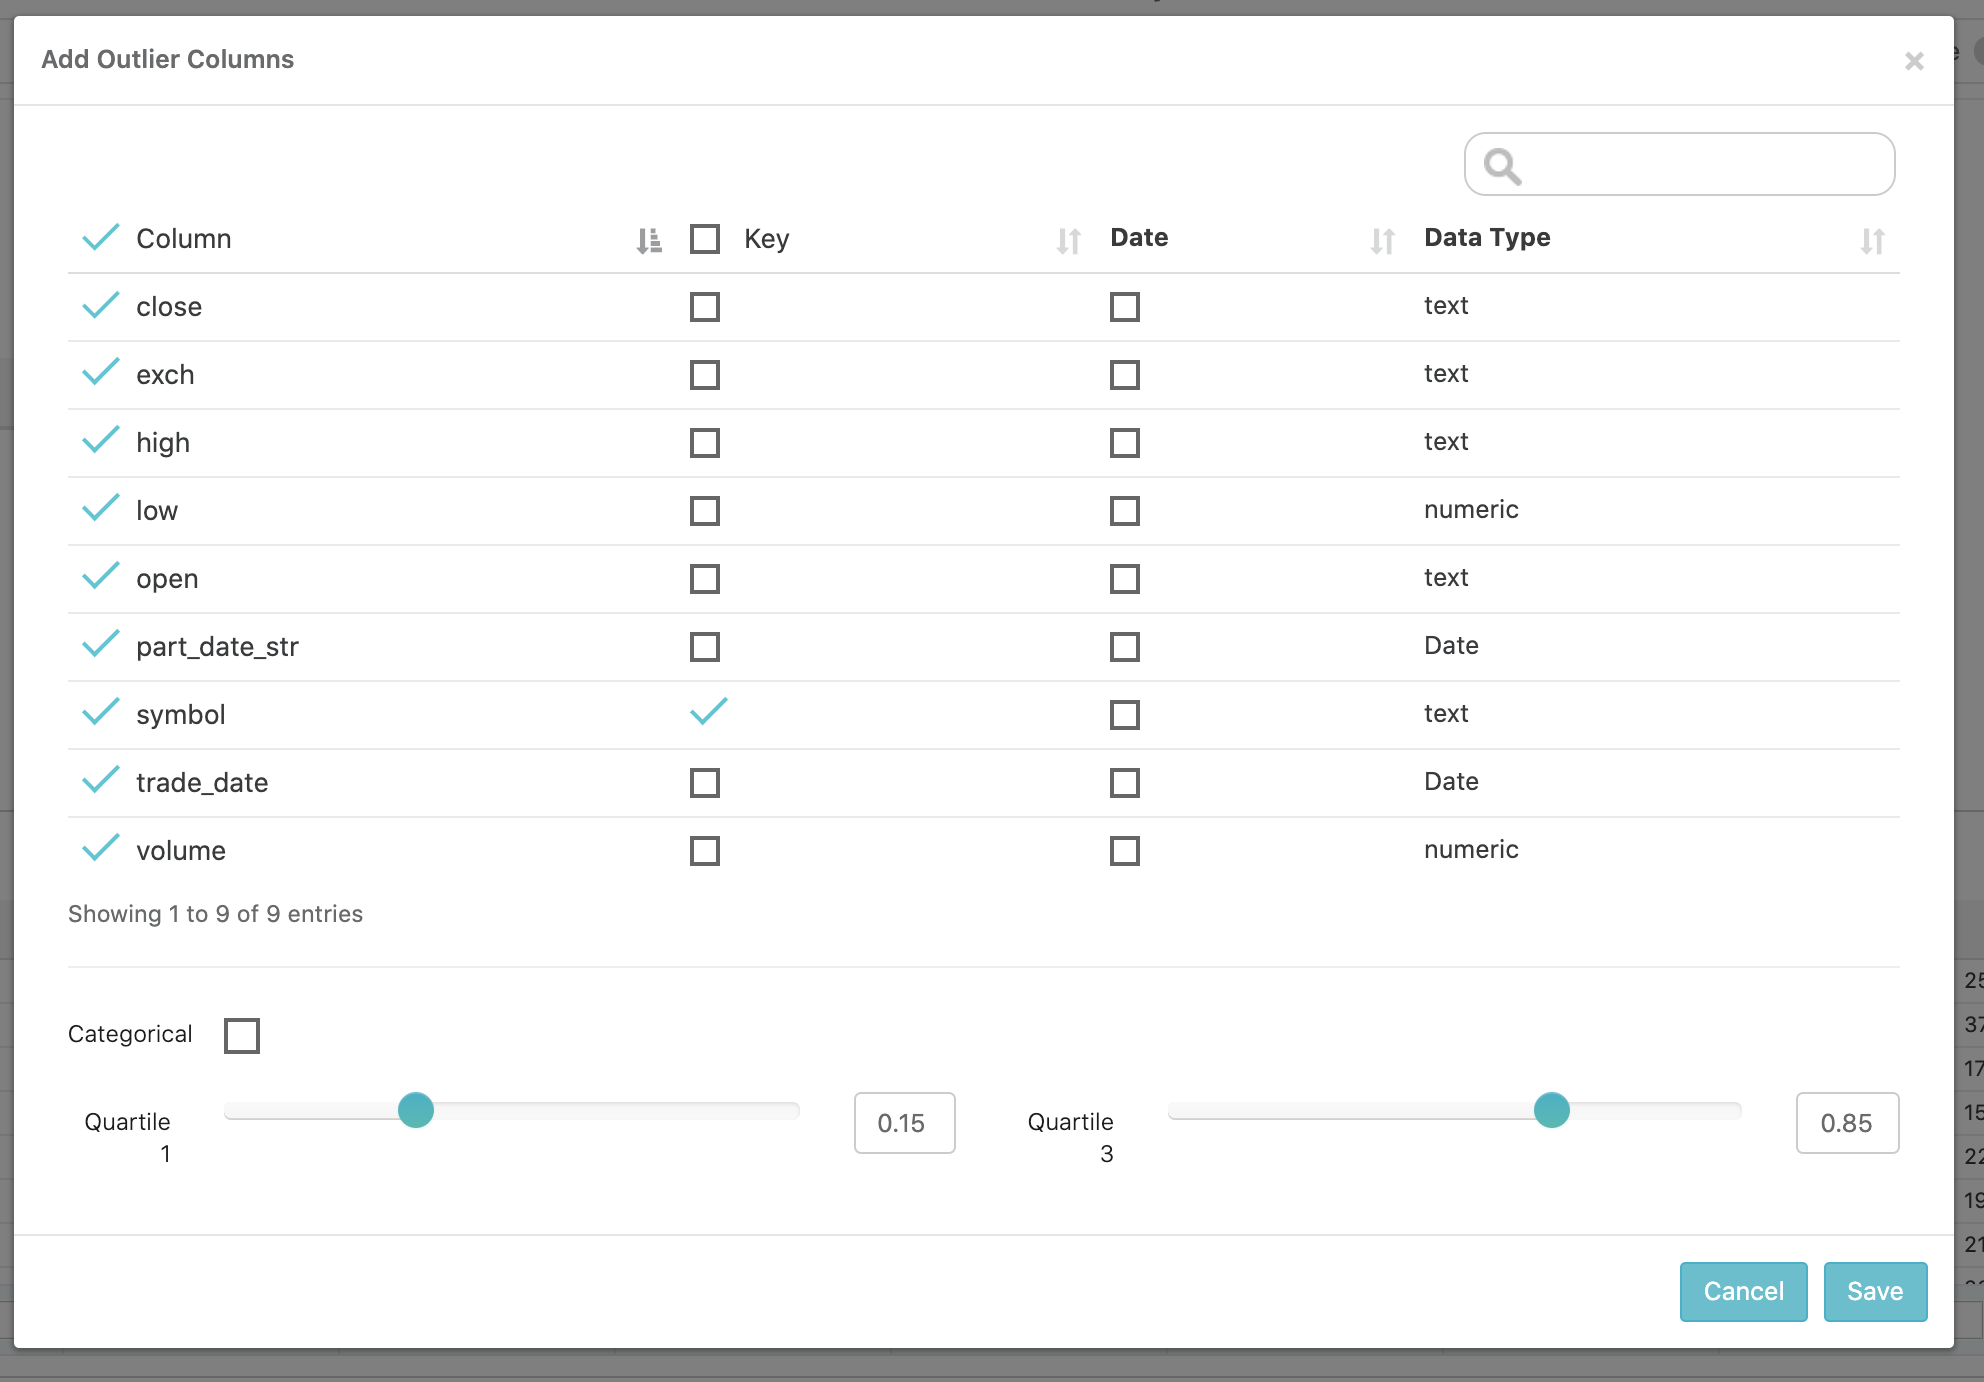Uncheck the select-all Column checkmark

[101, 238]
